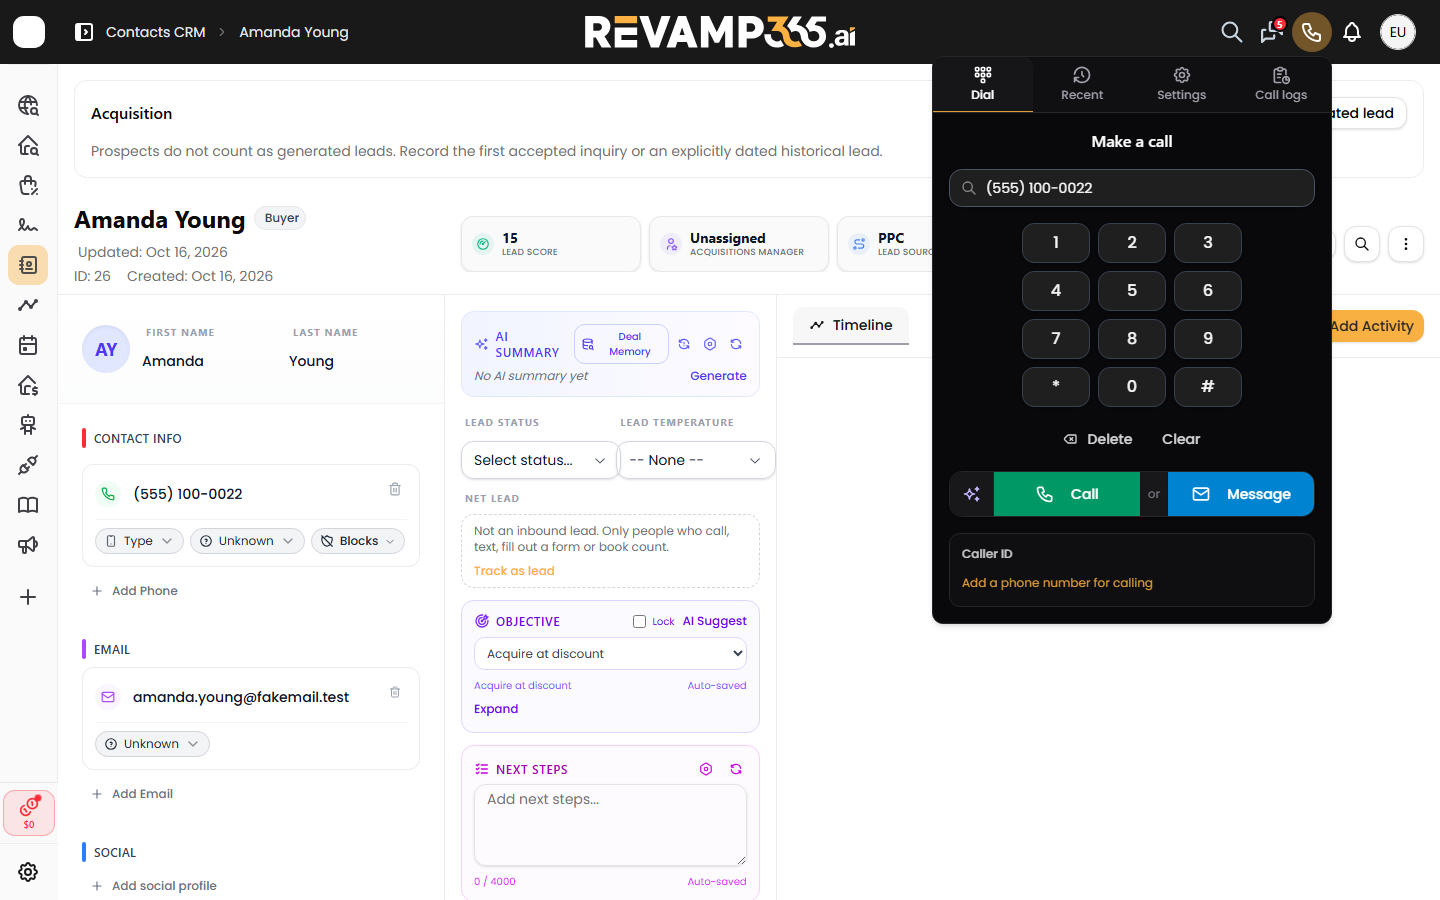Click the Track as lead link
The height and width of the screenshot is (900, 1440).
[x=514, y=571]
